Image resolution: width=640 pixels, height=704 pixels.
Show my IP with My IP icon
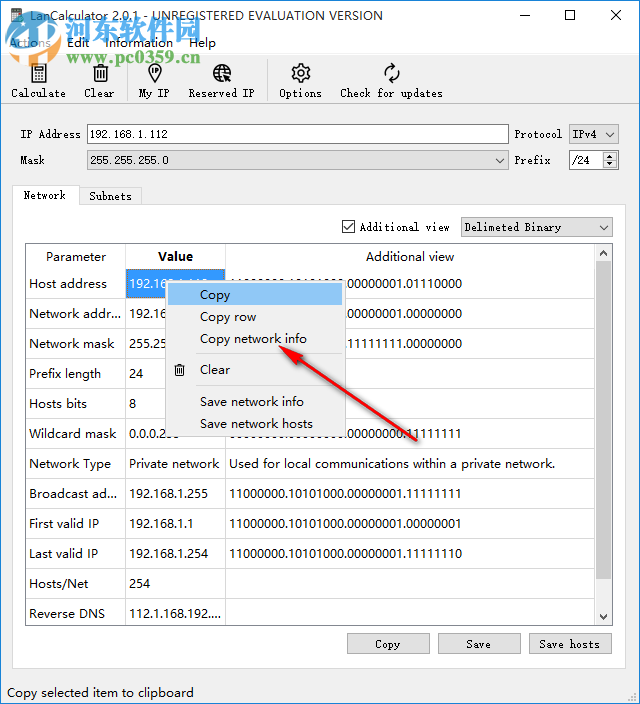(154, 73)
